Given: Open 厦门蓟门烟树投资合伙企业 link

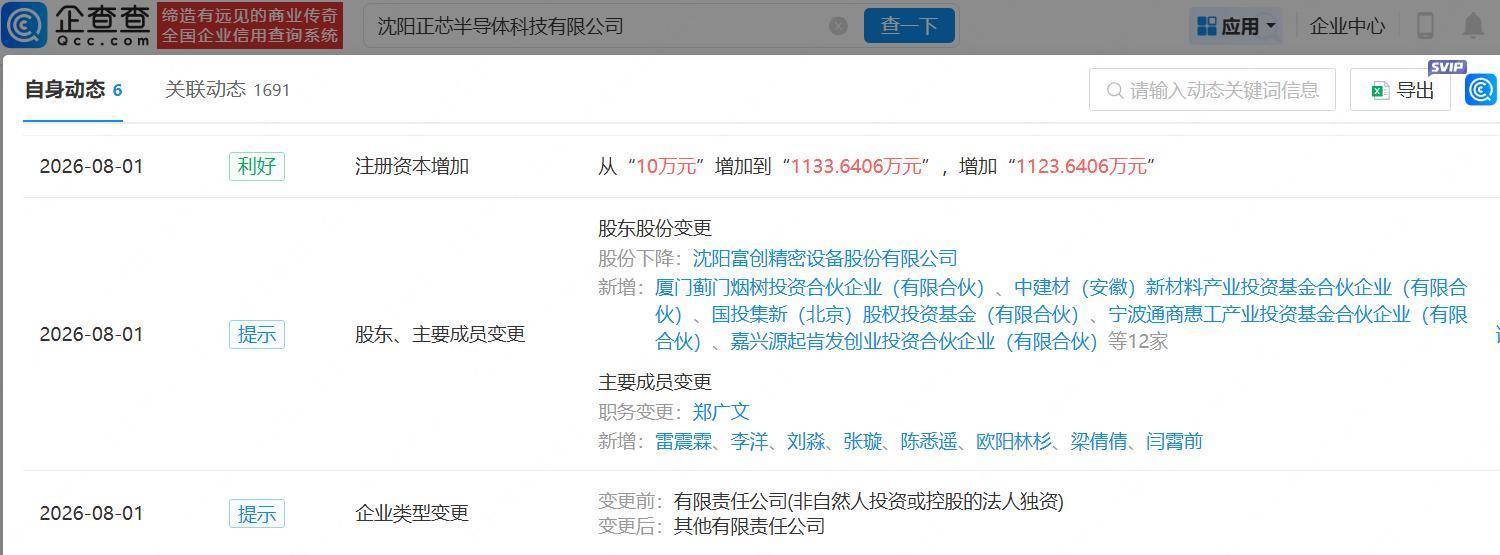Looking at the screenshot, I should (820, 288).
